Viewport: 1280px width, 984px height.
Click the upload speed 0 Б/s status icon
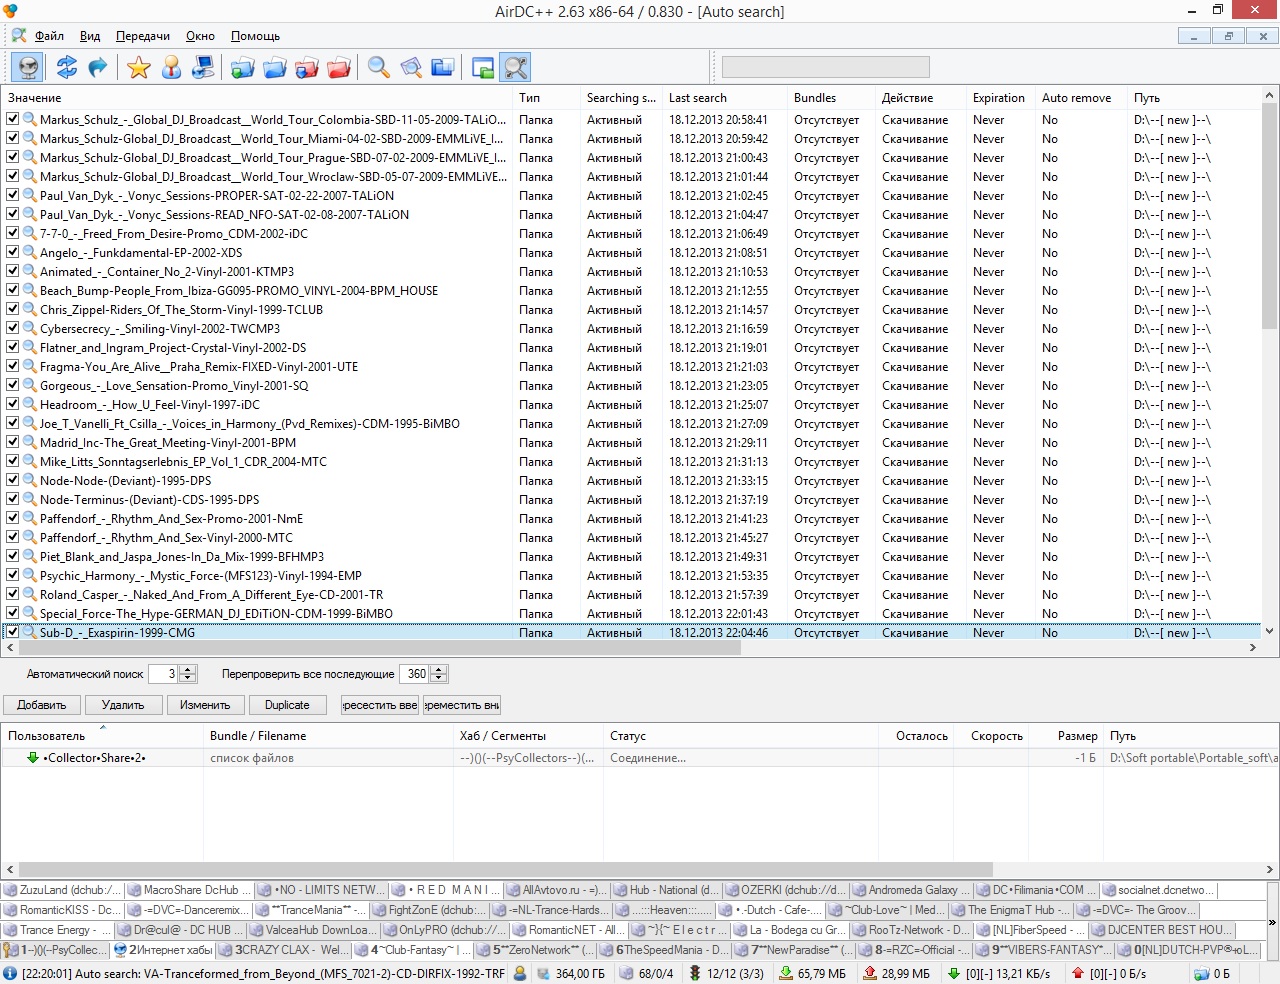(x=1078, y=973)
